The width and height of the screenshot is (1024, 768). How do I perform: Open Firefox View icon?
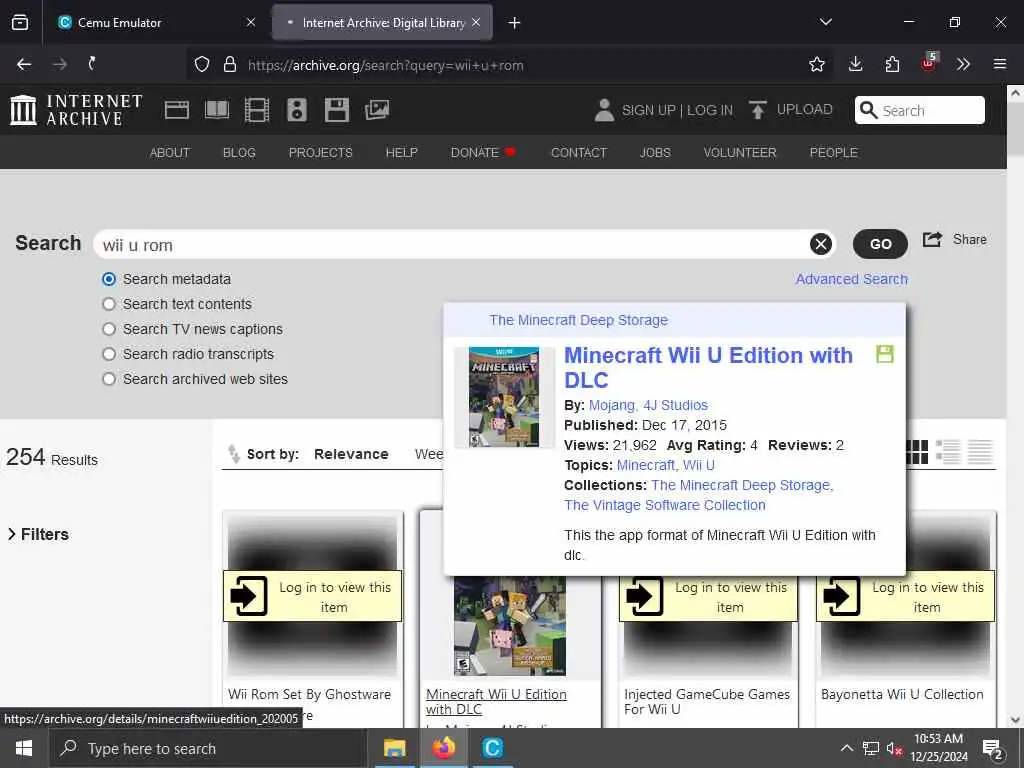pos(20,23)
